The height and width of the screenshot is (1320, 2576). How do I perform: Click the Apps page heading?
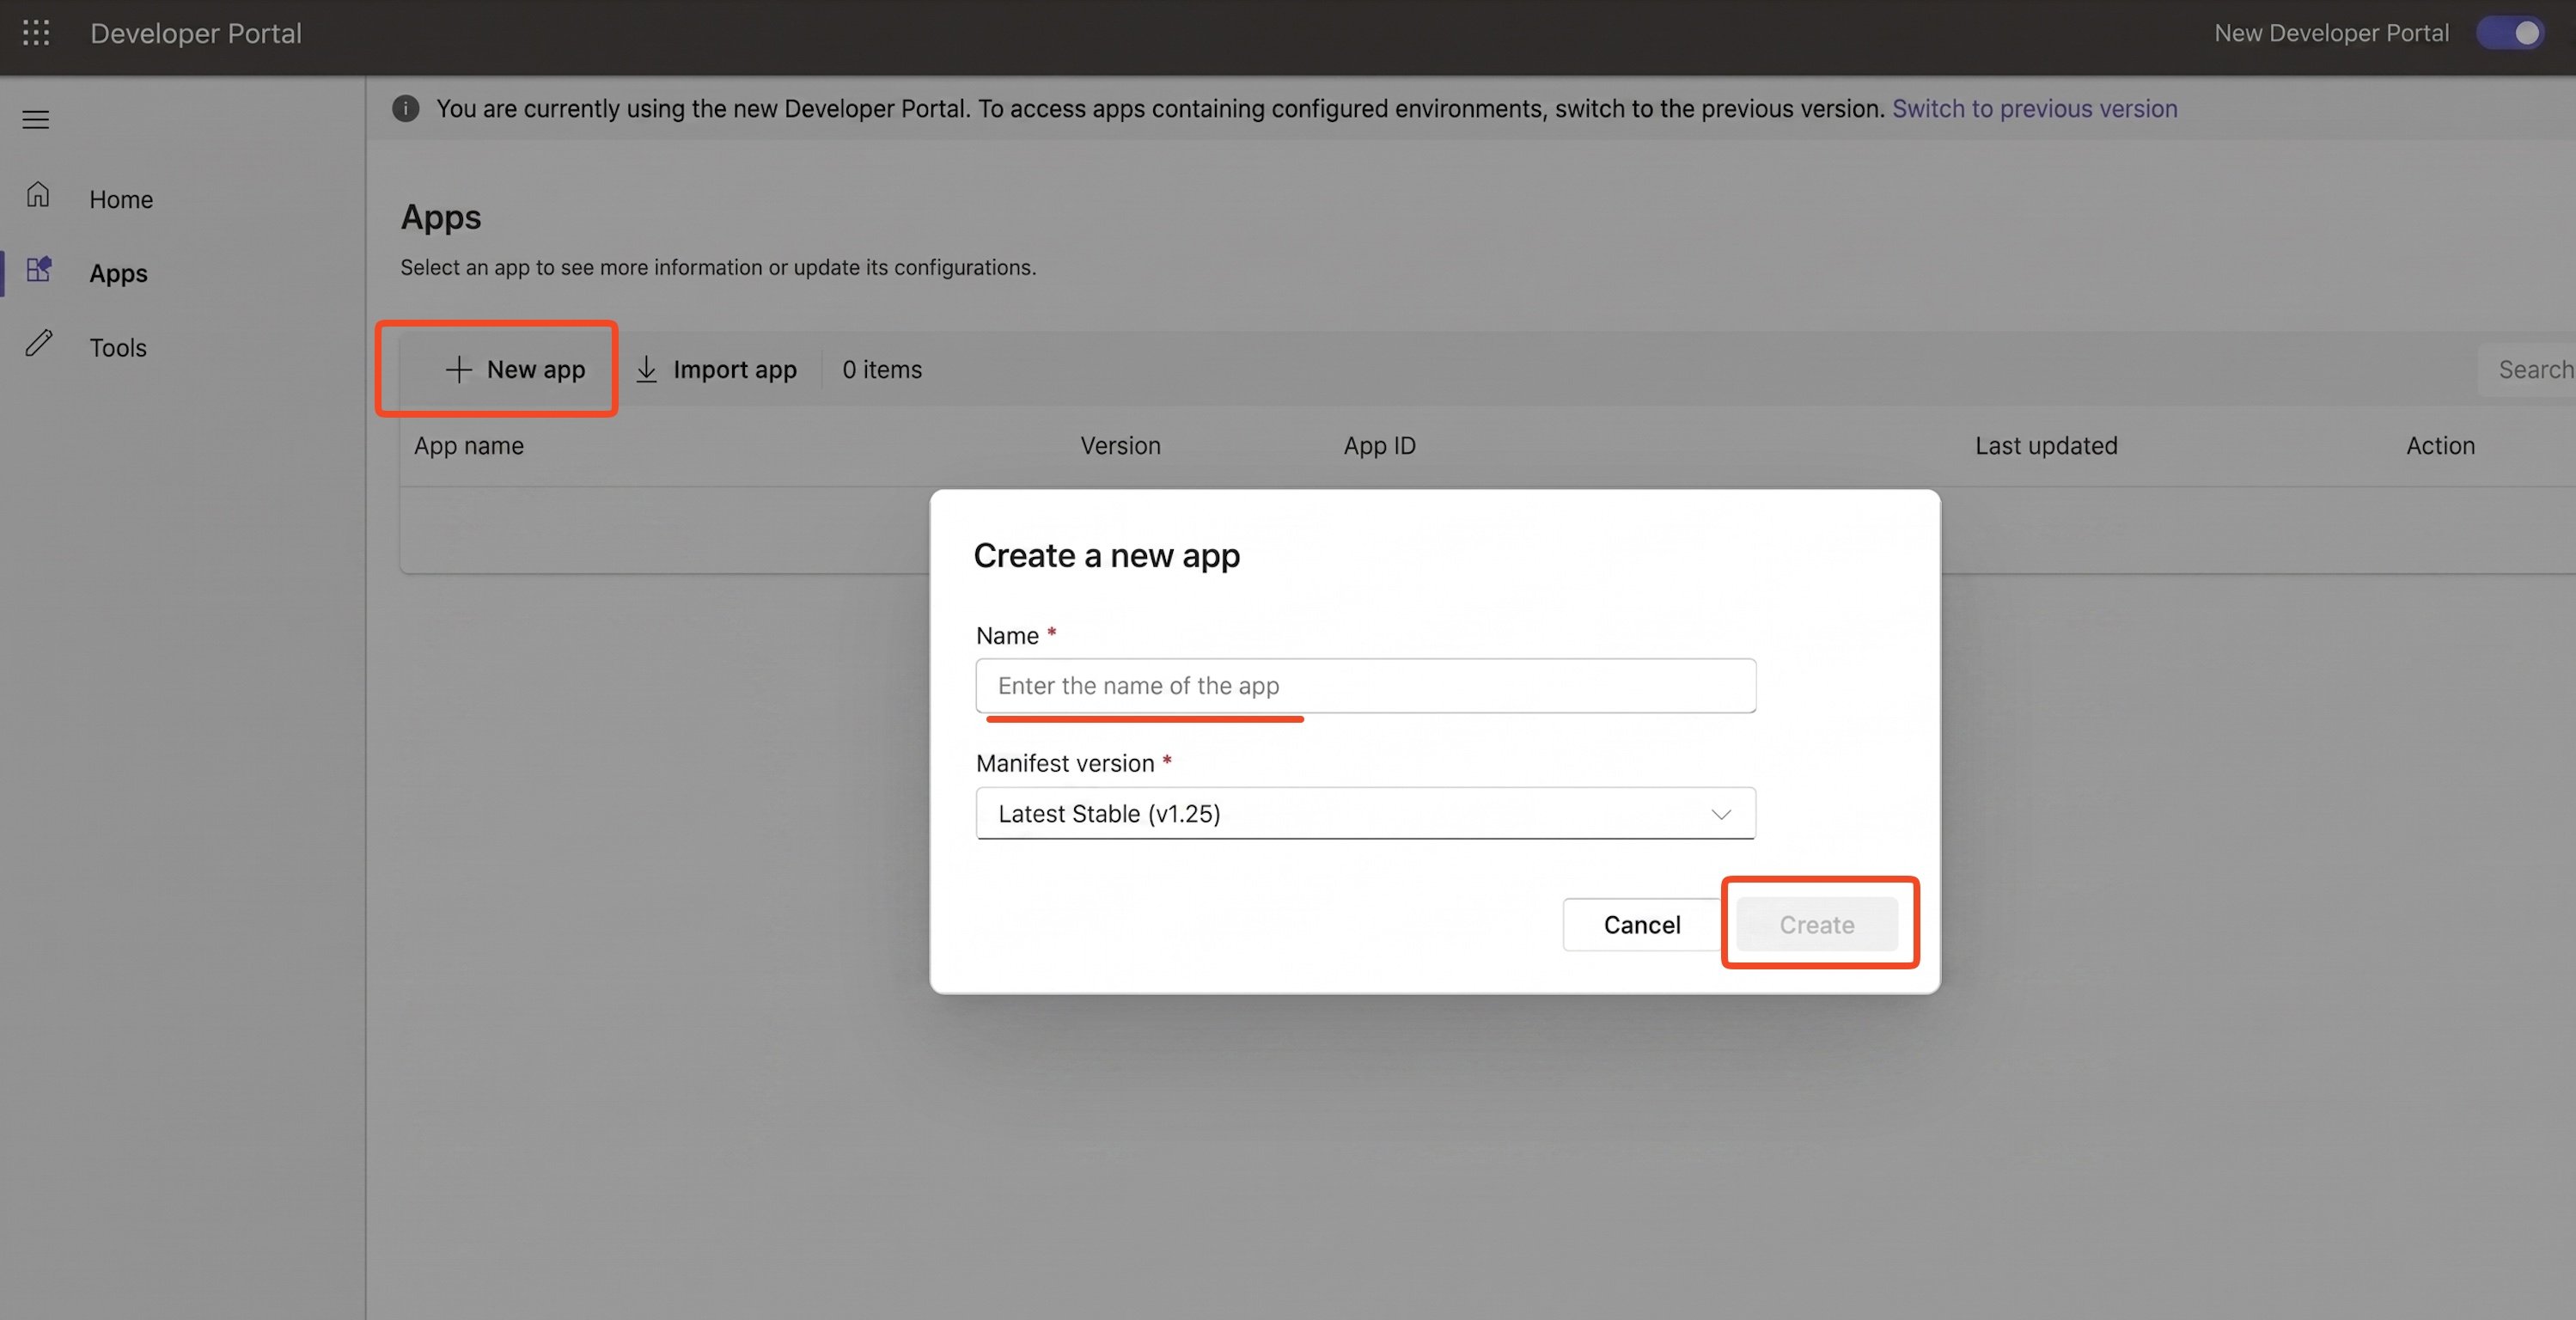(x=441, y=217)
